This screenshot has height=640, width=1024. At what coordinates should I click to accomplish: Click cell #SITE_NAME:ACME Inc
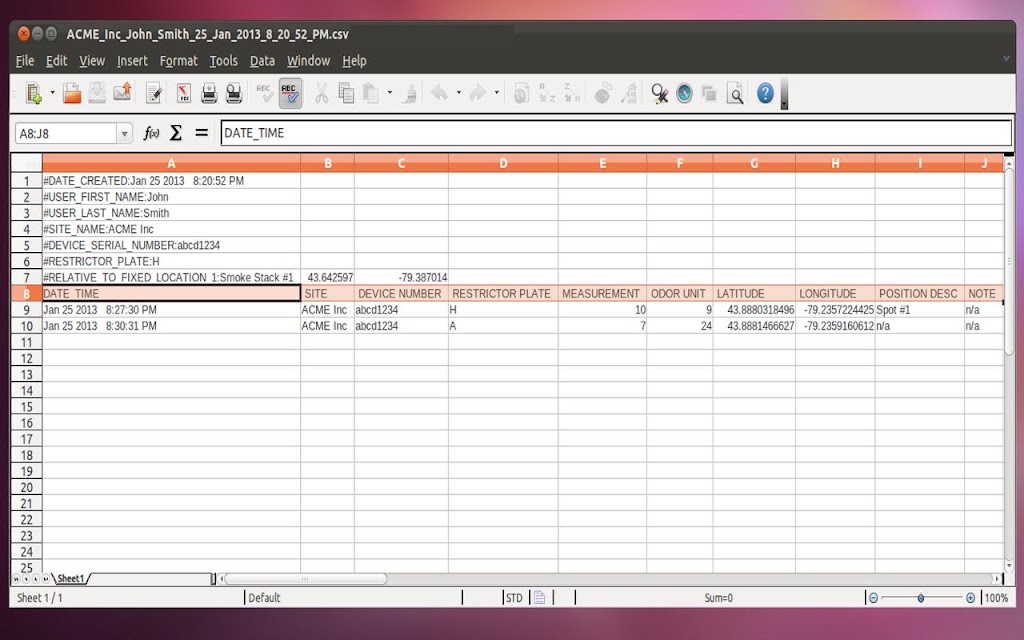point(171,229)
